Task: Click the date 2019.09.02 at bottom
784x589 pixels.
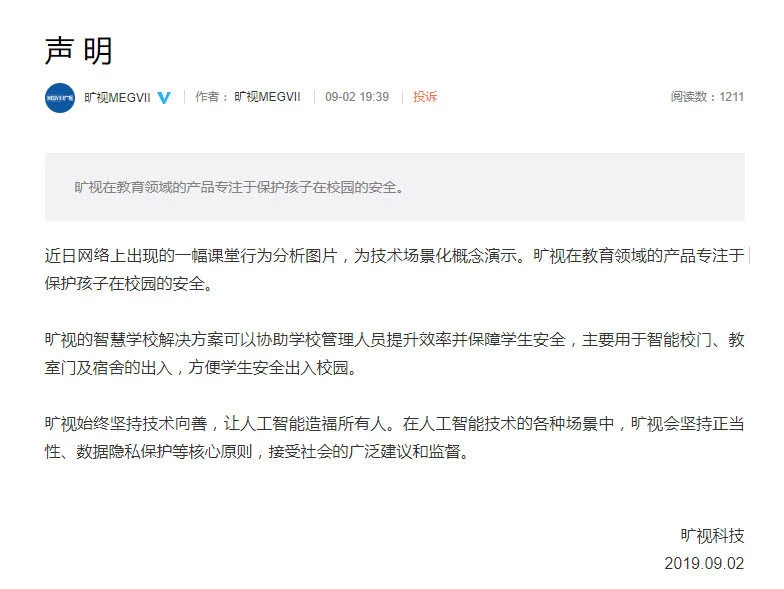Action: point(704,564)
